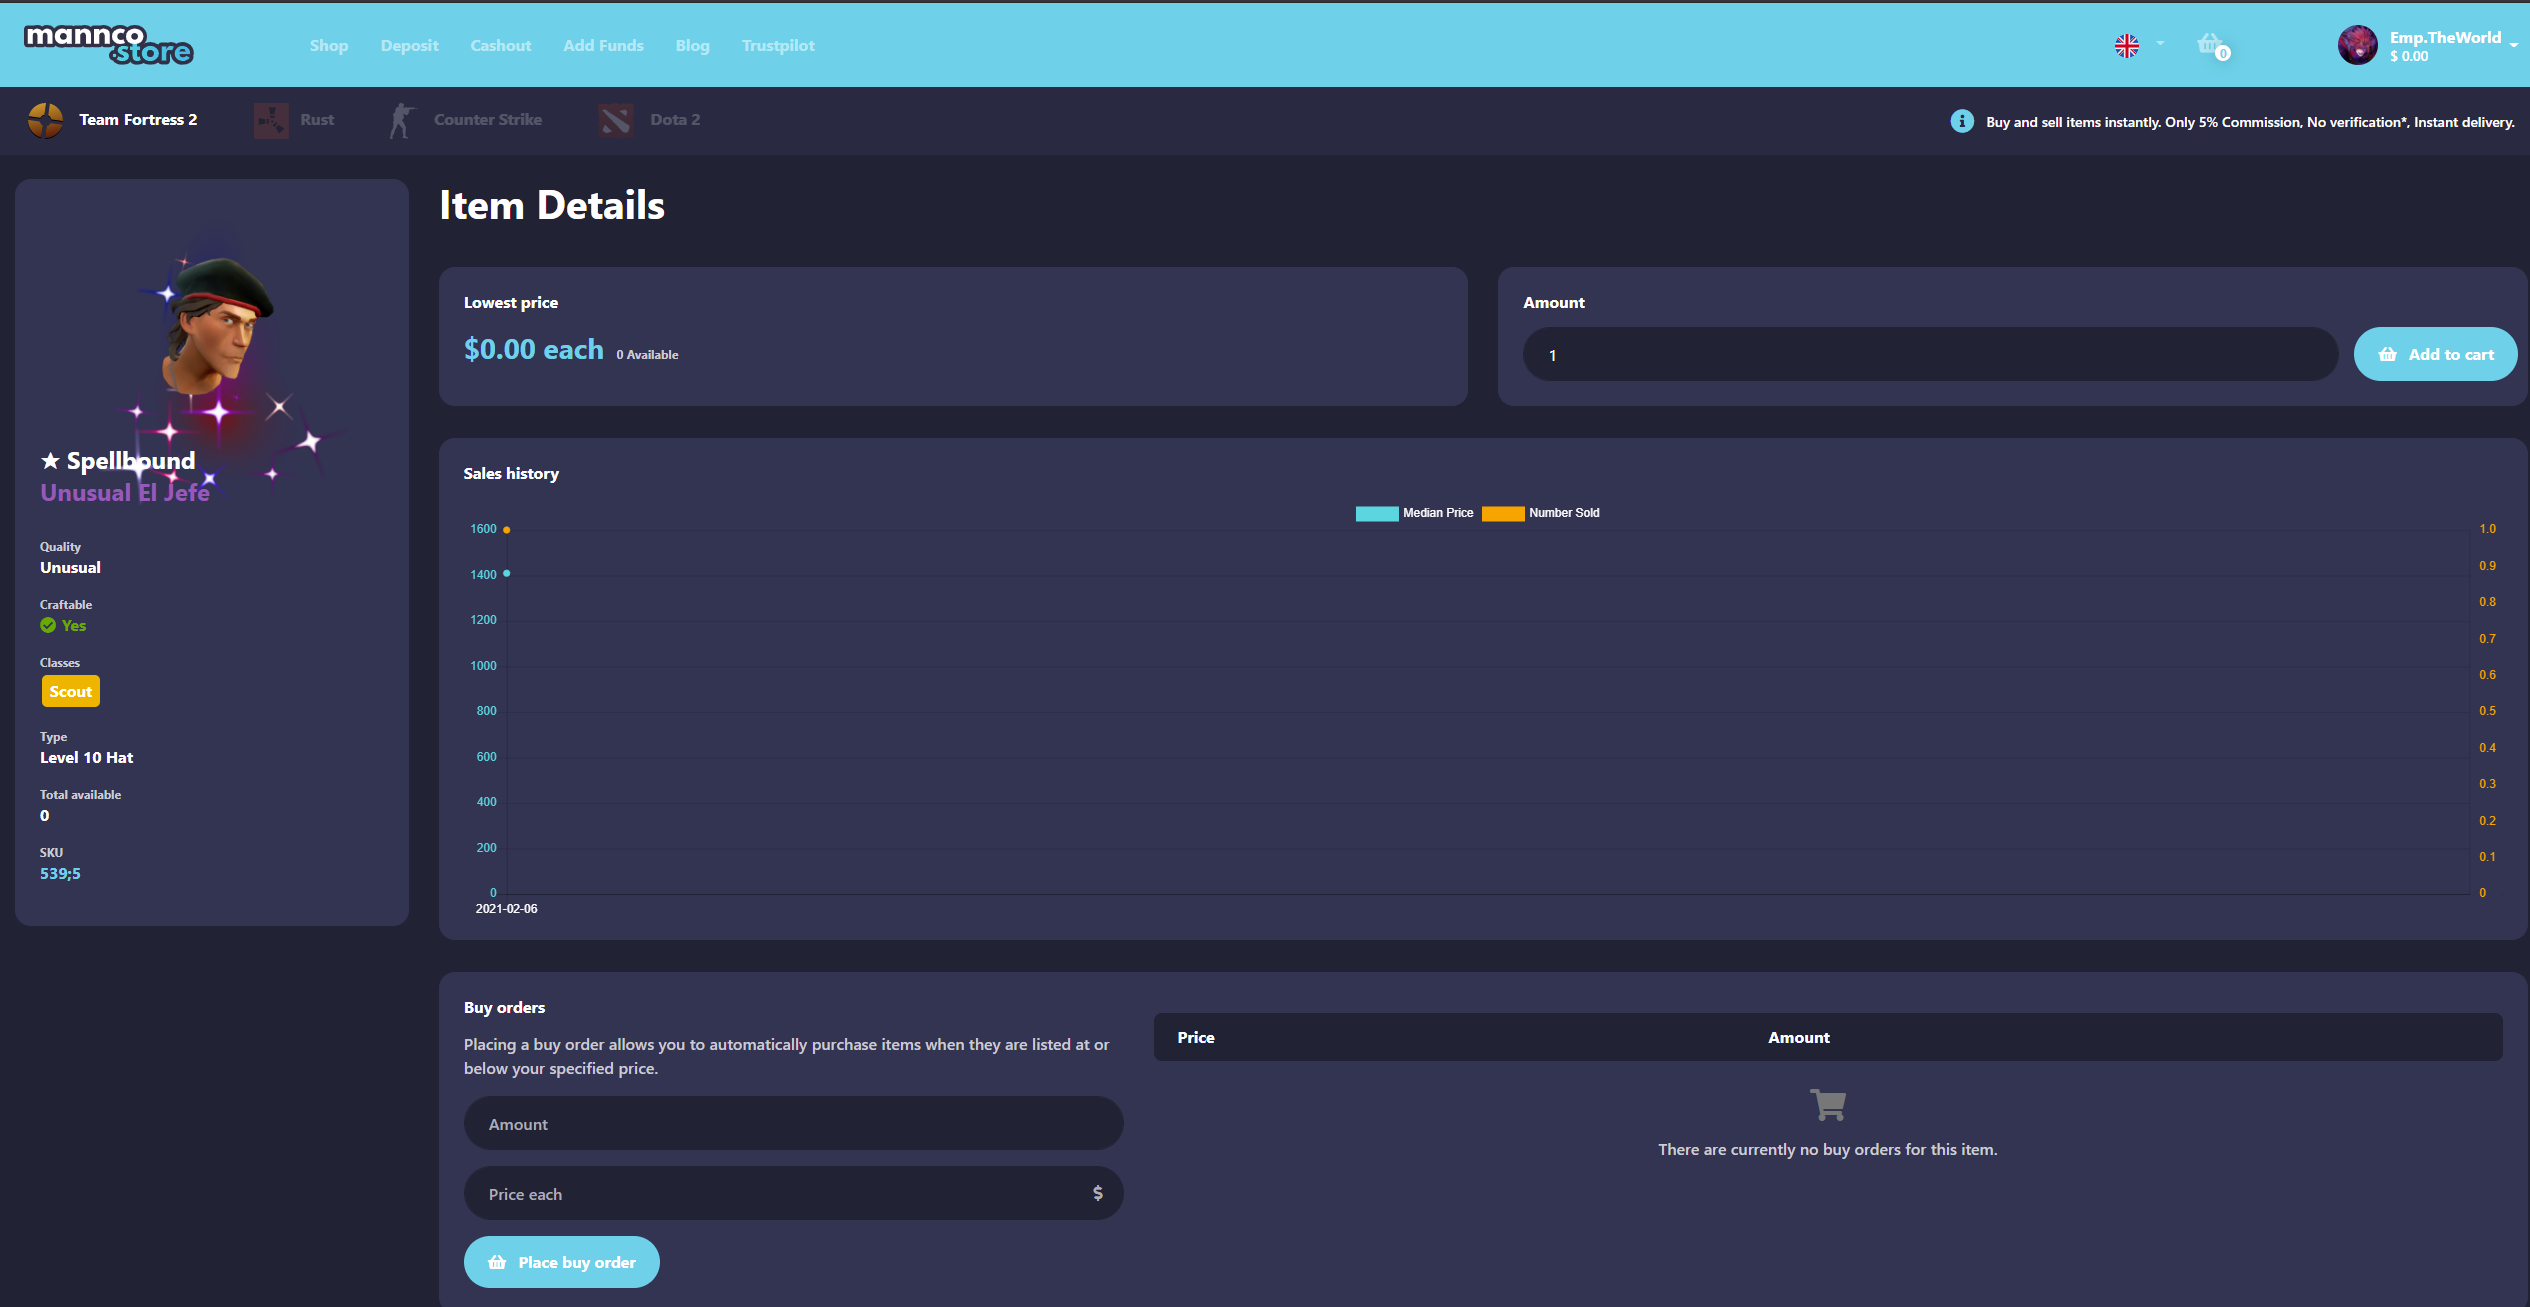Click the green Craftable checkmark icon
The height and width of the screenshot is (1307, 2530).
[x=48, y=625]
